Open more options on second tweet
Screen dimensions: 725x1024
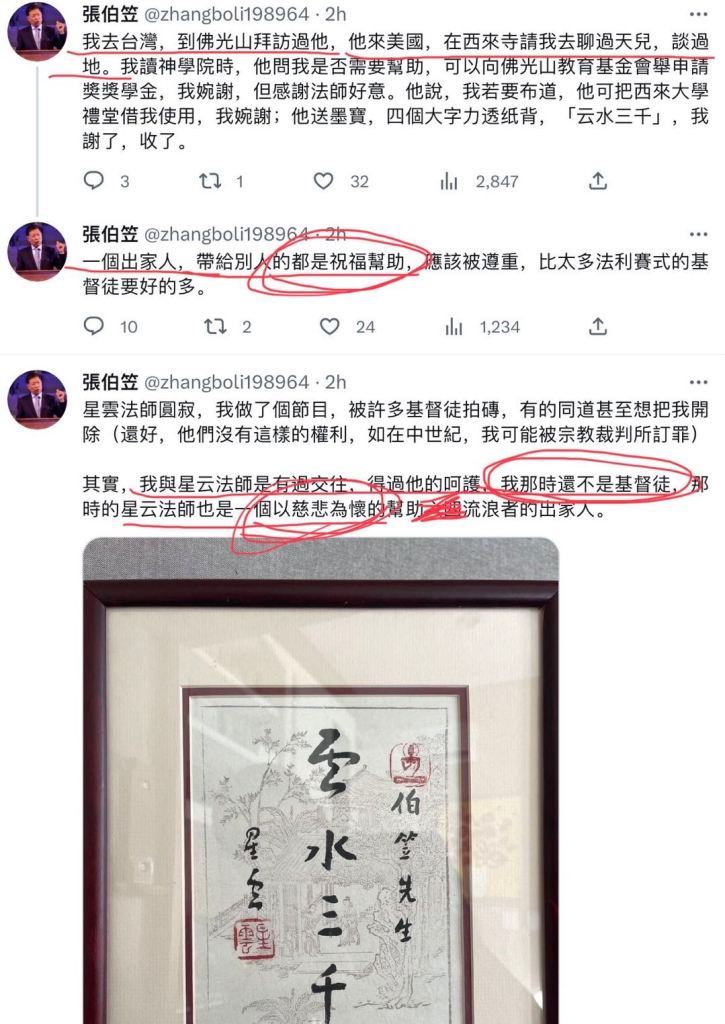(x=698, y=234)
